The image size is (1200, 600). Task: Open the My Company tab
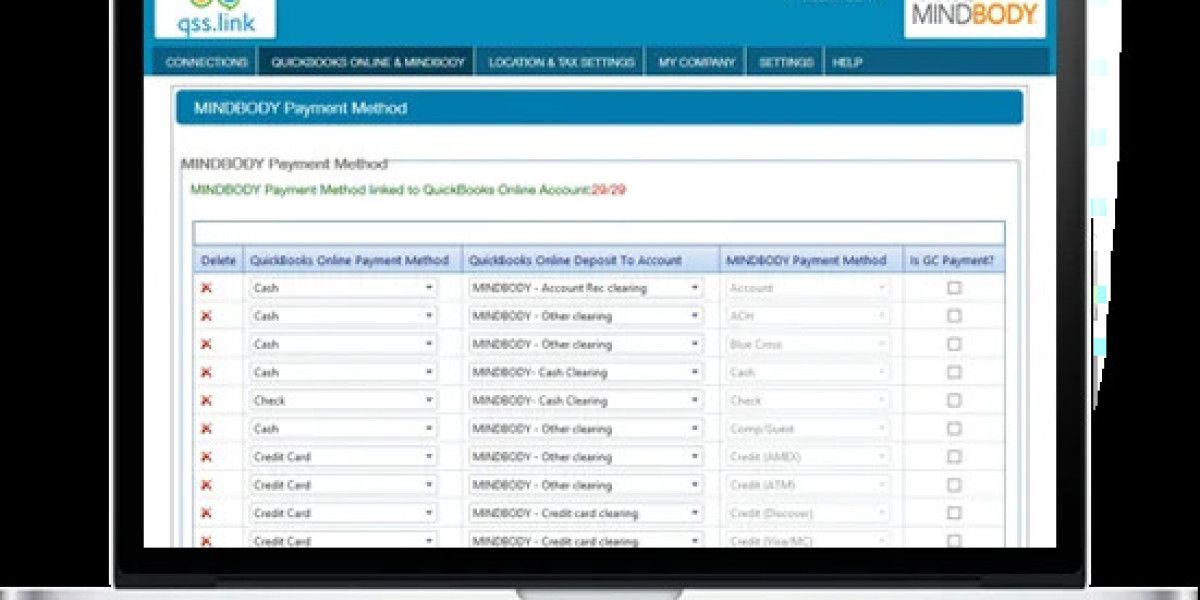coord(695,61)
